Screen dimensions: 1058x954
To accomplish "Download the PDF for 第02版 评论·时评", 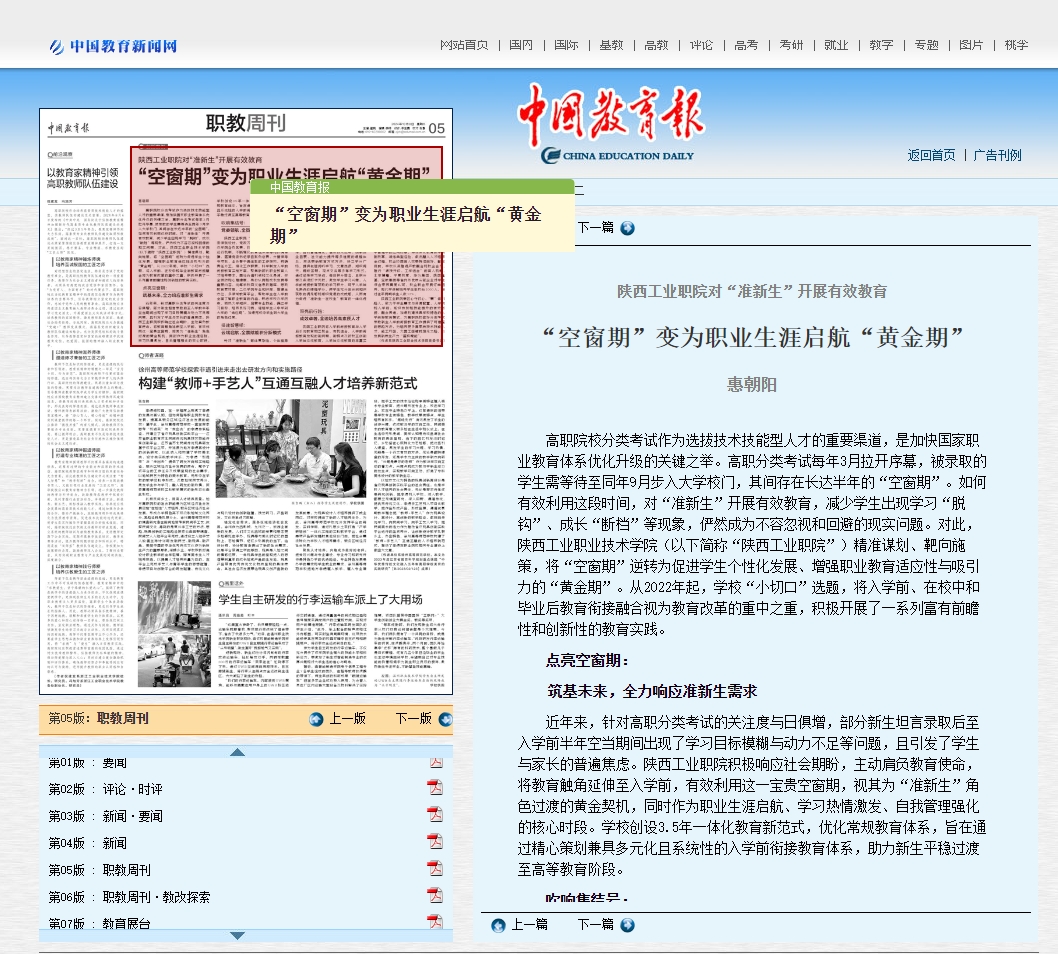I will pyautogui.click(x=435, y=788).
